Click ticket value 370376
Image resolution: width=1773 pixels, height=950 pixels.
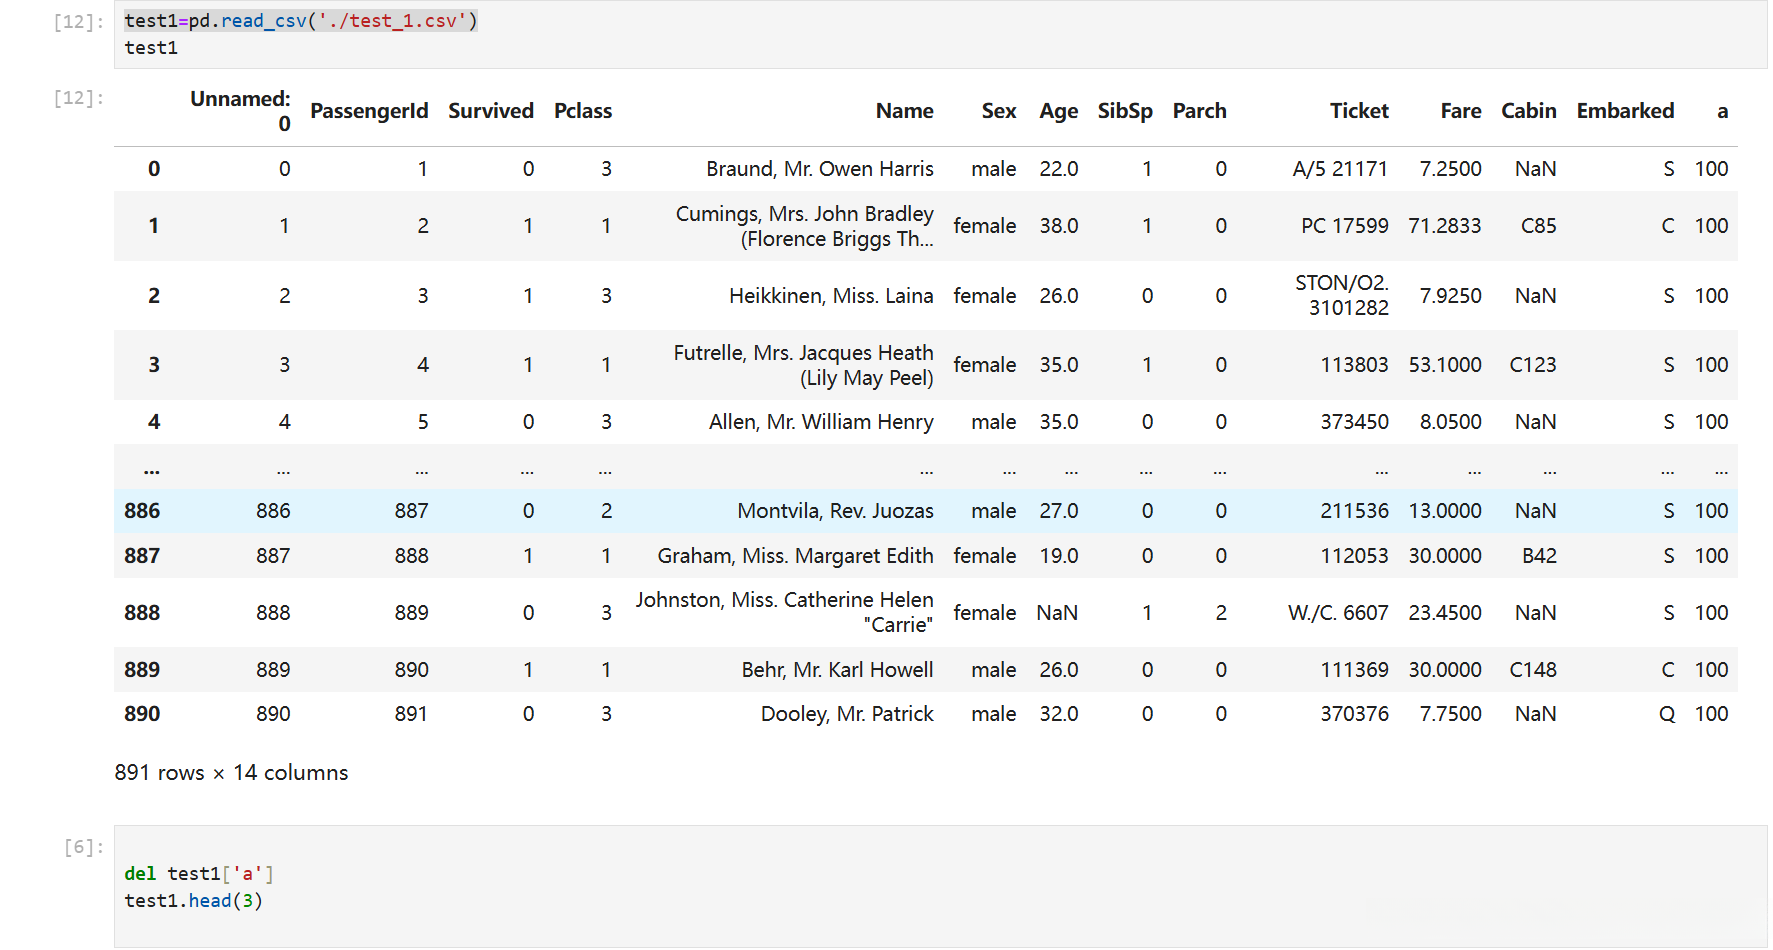(1354, 714)
